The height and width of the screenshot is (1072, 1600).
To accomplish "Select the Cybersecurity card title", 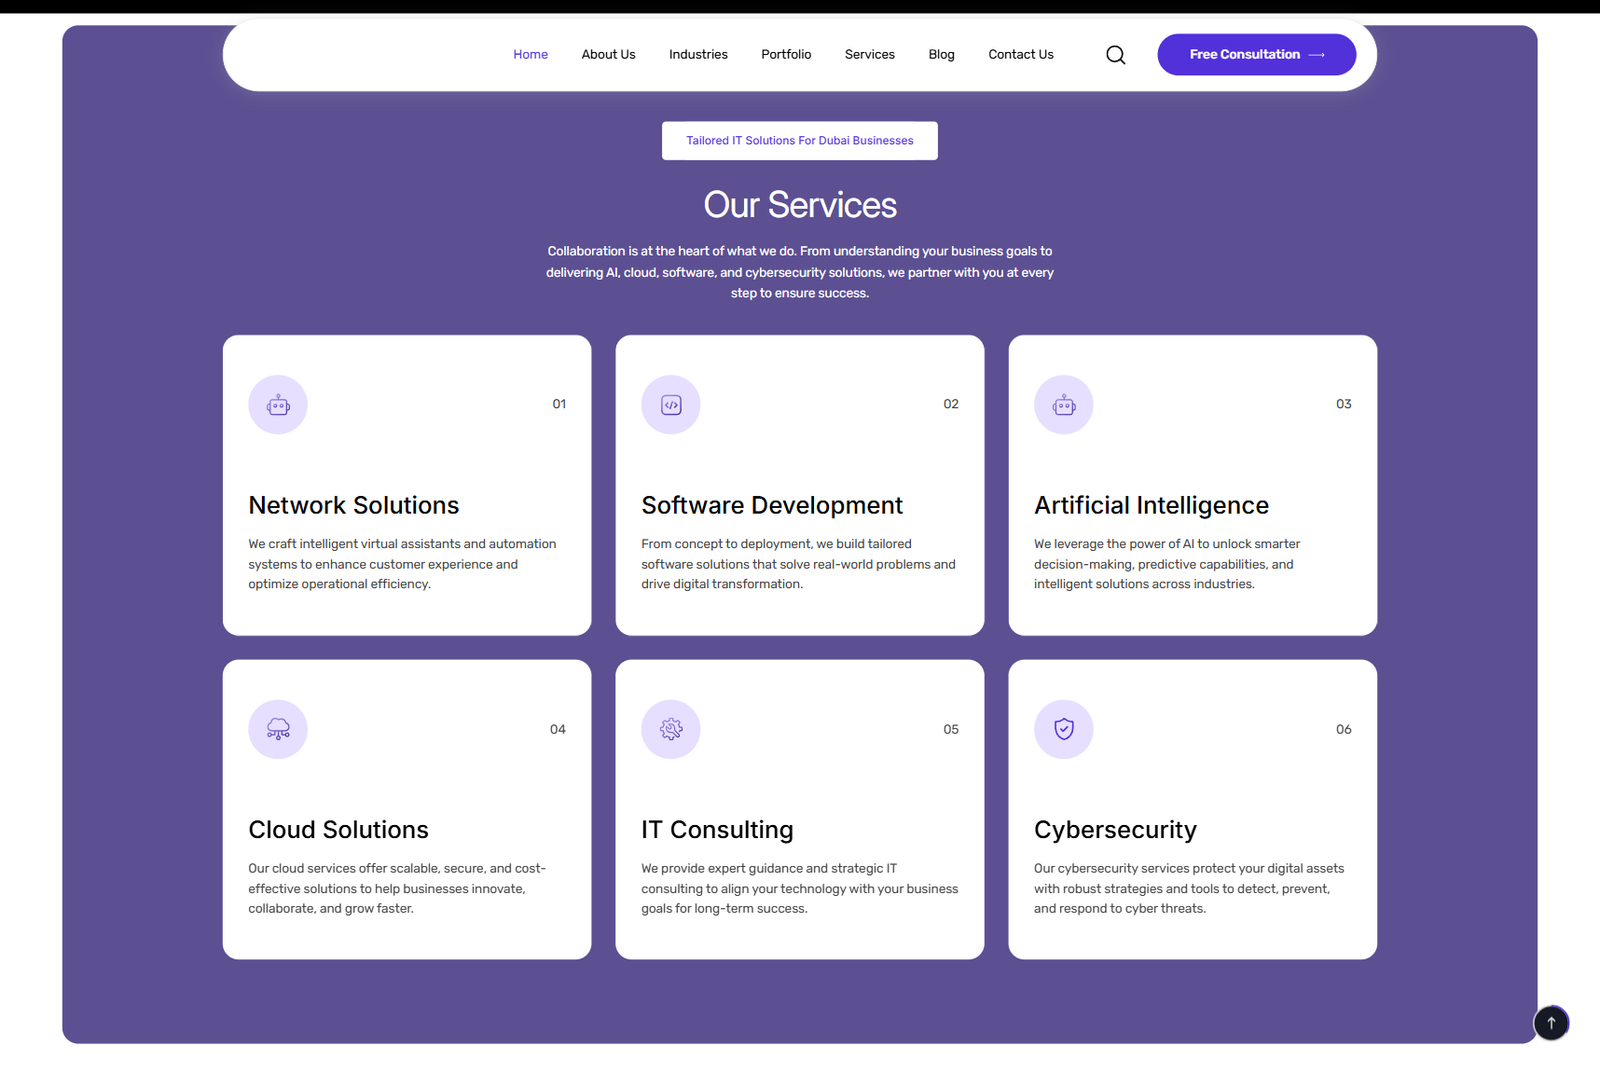I will click(x=1115, y=830).
